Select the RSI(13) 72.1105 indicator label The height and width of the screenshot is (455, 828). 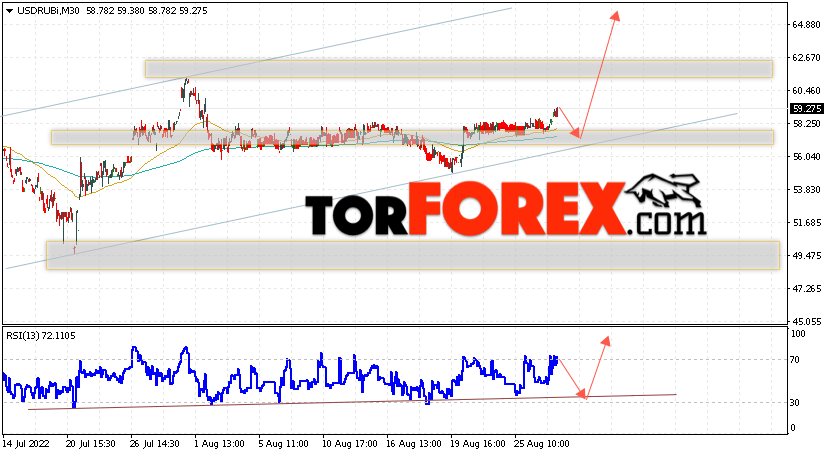41,336
